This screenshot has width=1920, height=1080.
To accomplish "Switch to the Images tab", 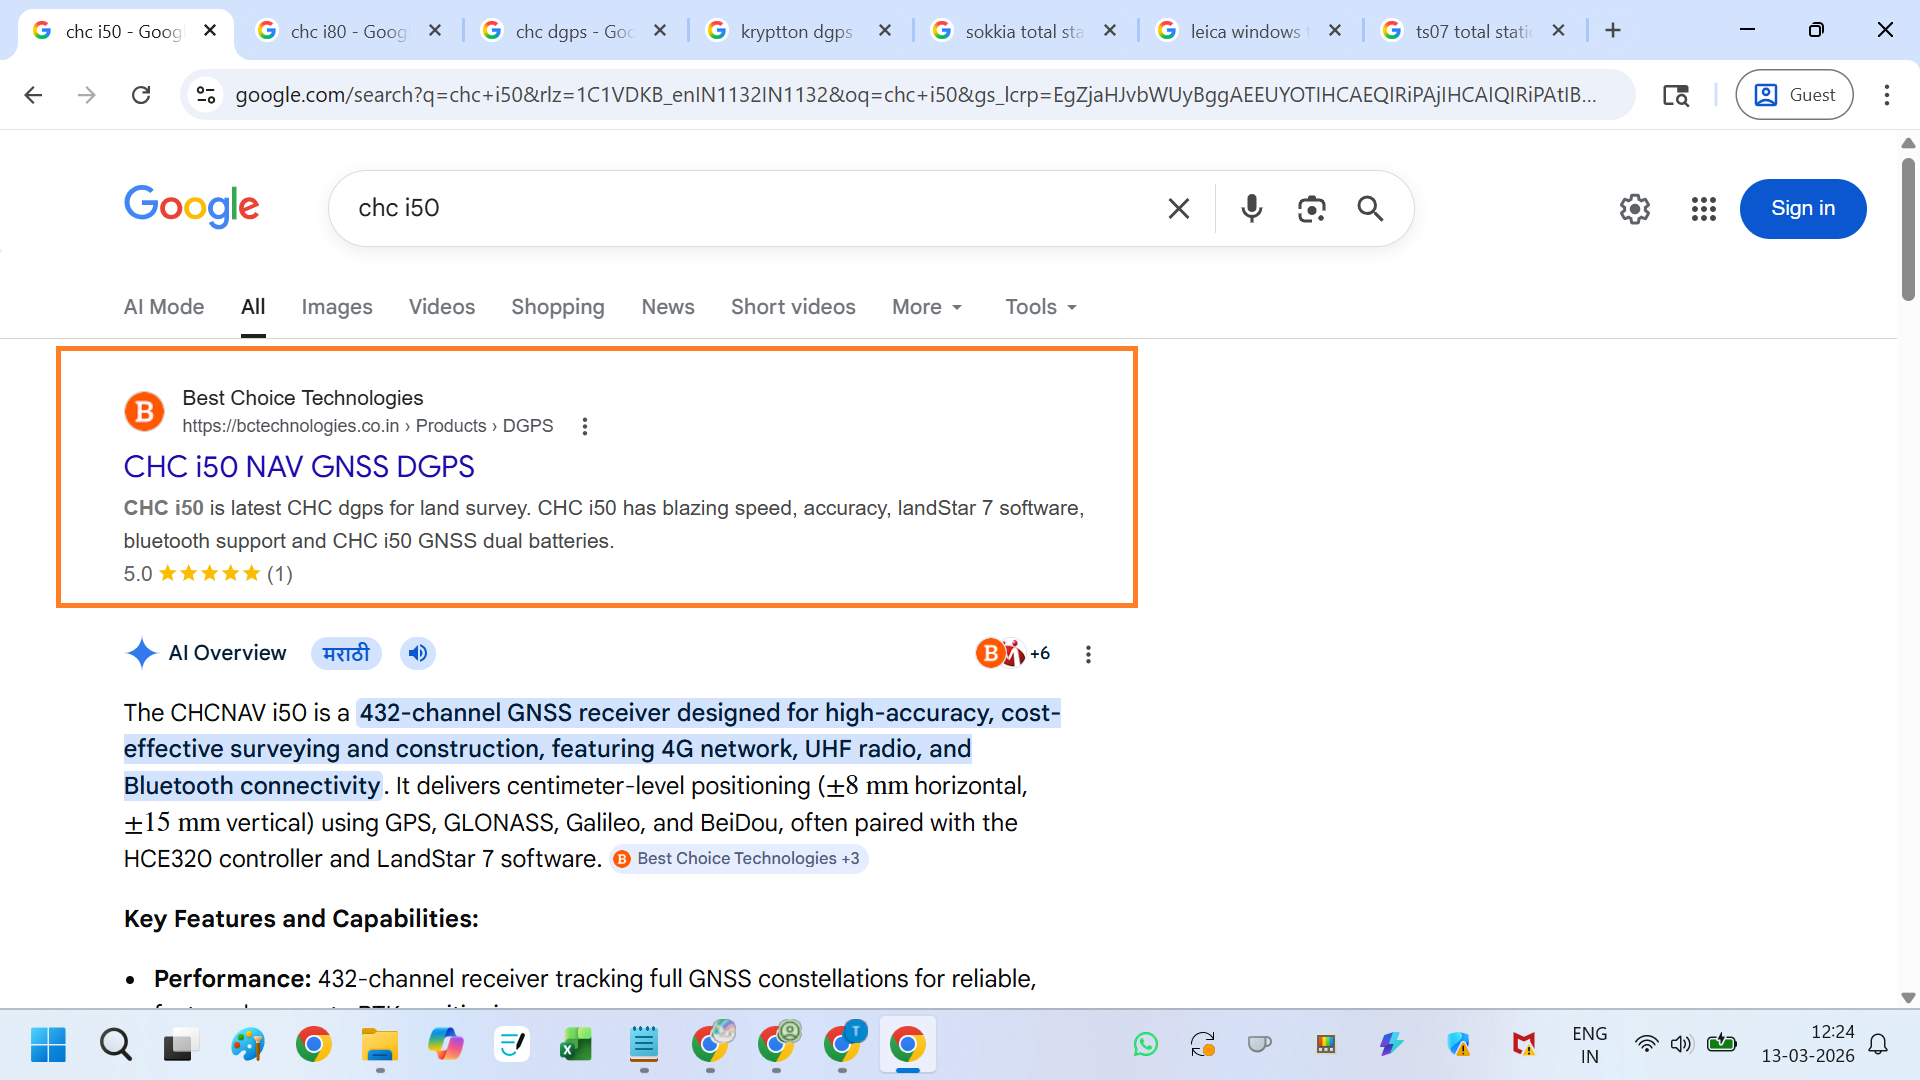I will click(336, 307).
